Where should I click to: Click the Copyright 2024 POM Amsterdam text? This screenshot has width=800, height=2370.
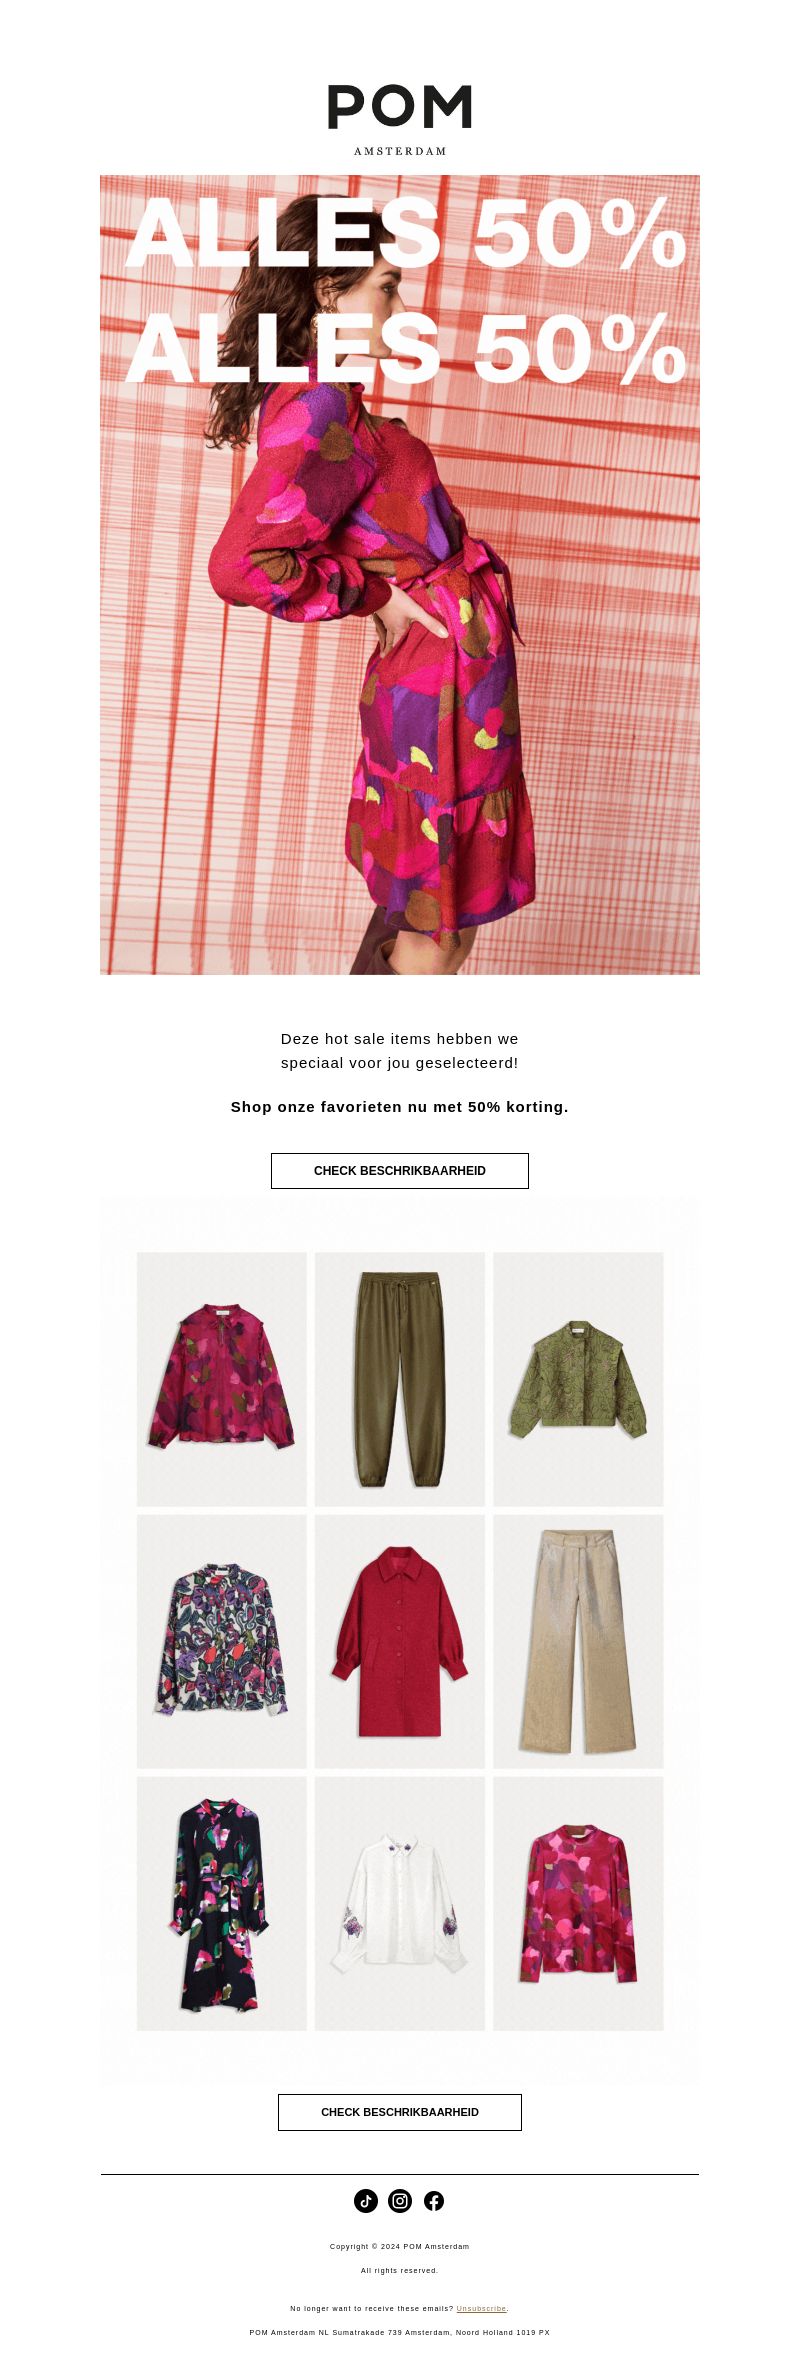coord(400,2247)
